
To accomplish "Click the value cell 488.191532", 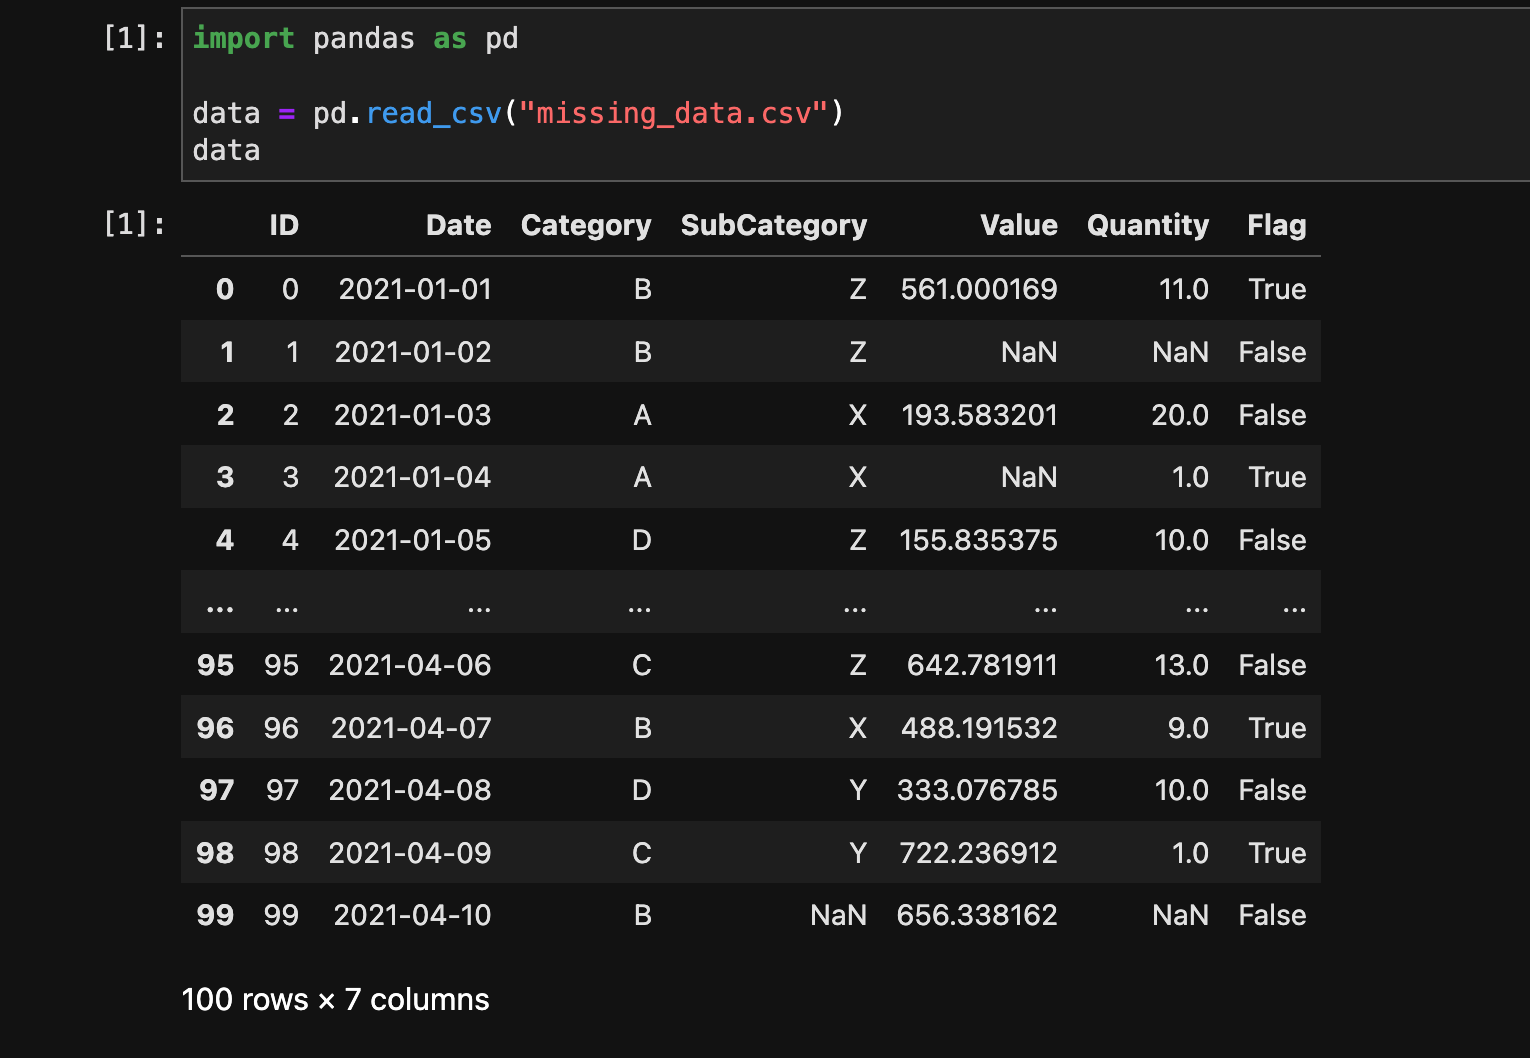I will 979,728.
